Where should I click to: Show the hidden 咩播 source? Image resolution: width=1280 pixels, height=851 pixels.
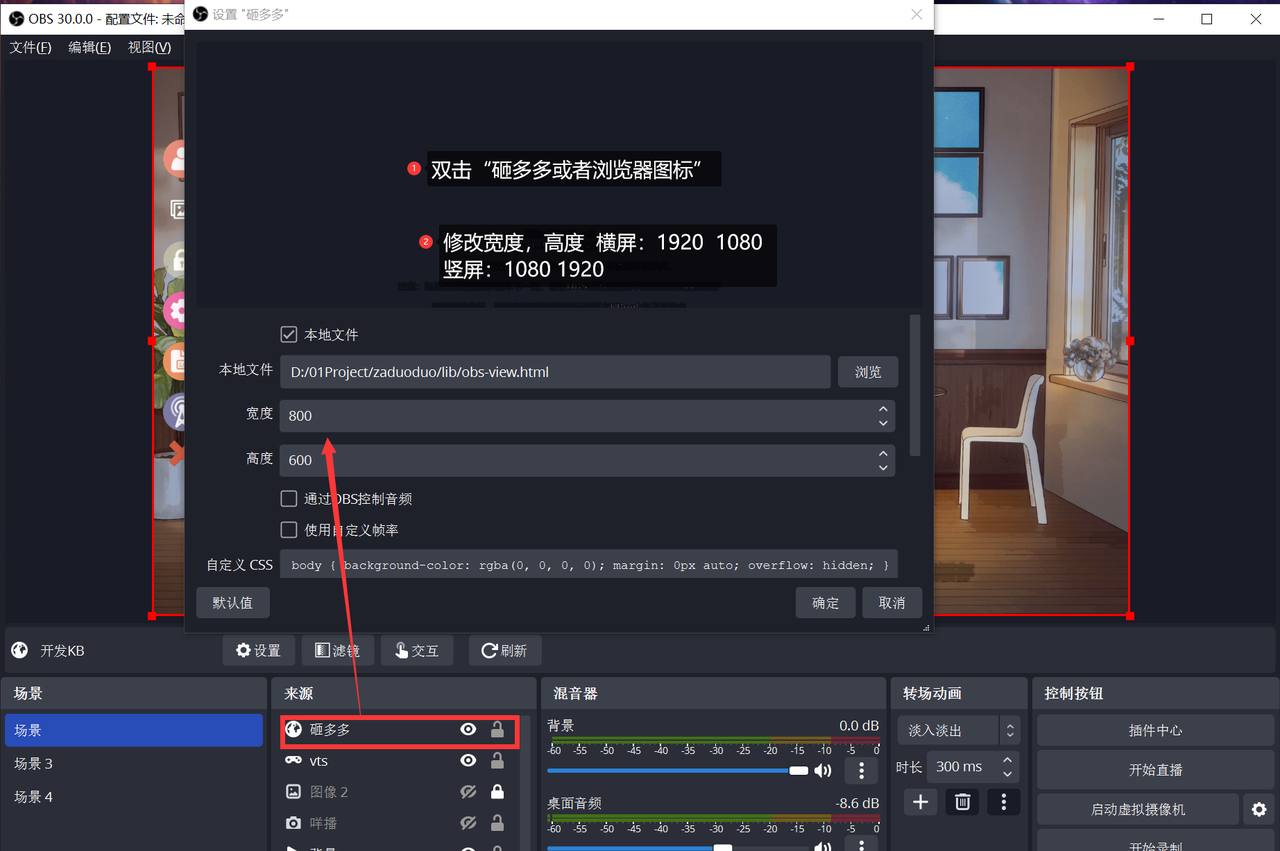468,823
